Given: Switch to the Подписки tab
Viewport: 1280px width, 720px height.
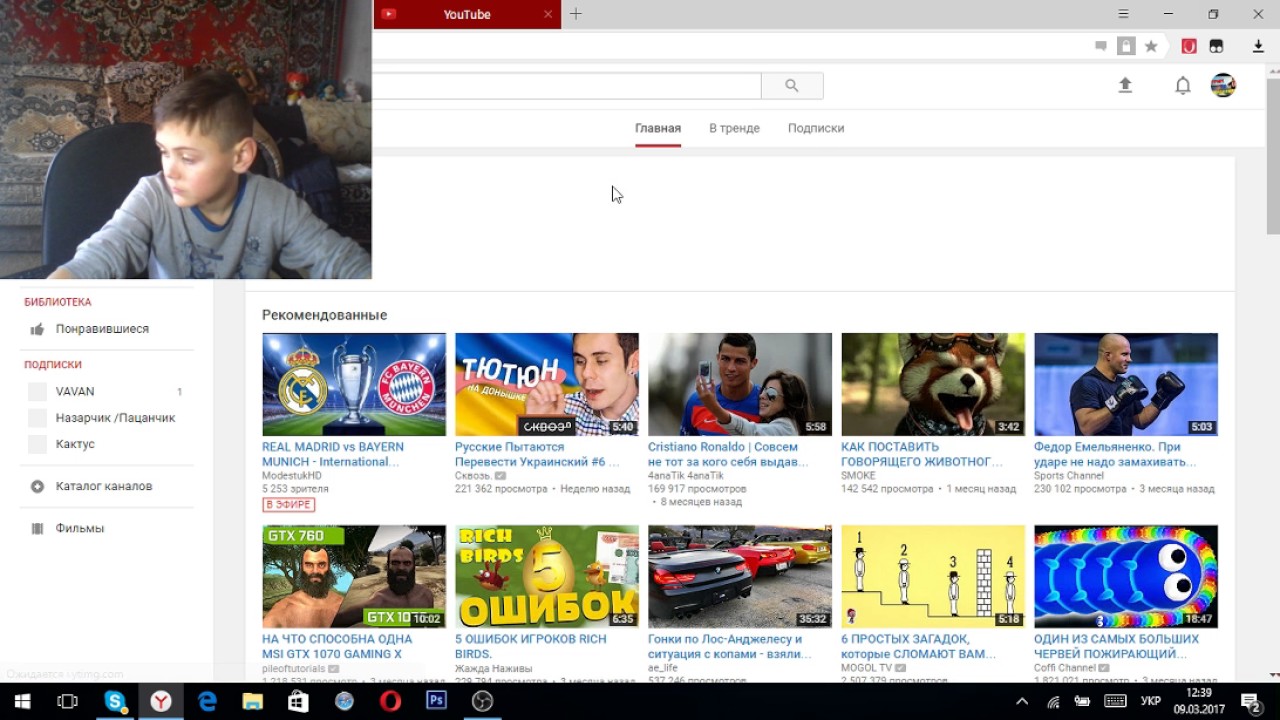Looking at the screenshot, I should point(816,128).
